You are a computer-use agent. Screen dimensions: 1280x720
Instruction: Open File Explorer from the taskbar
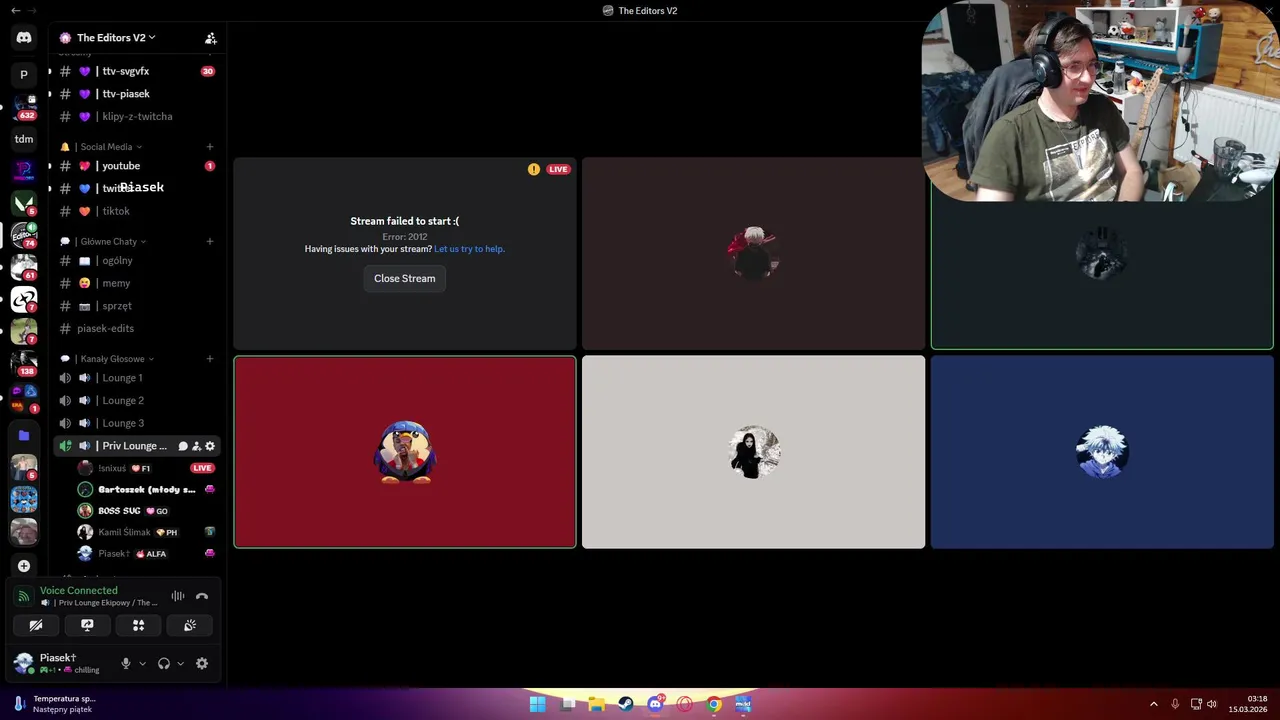click(x=596, y=704)
